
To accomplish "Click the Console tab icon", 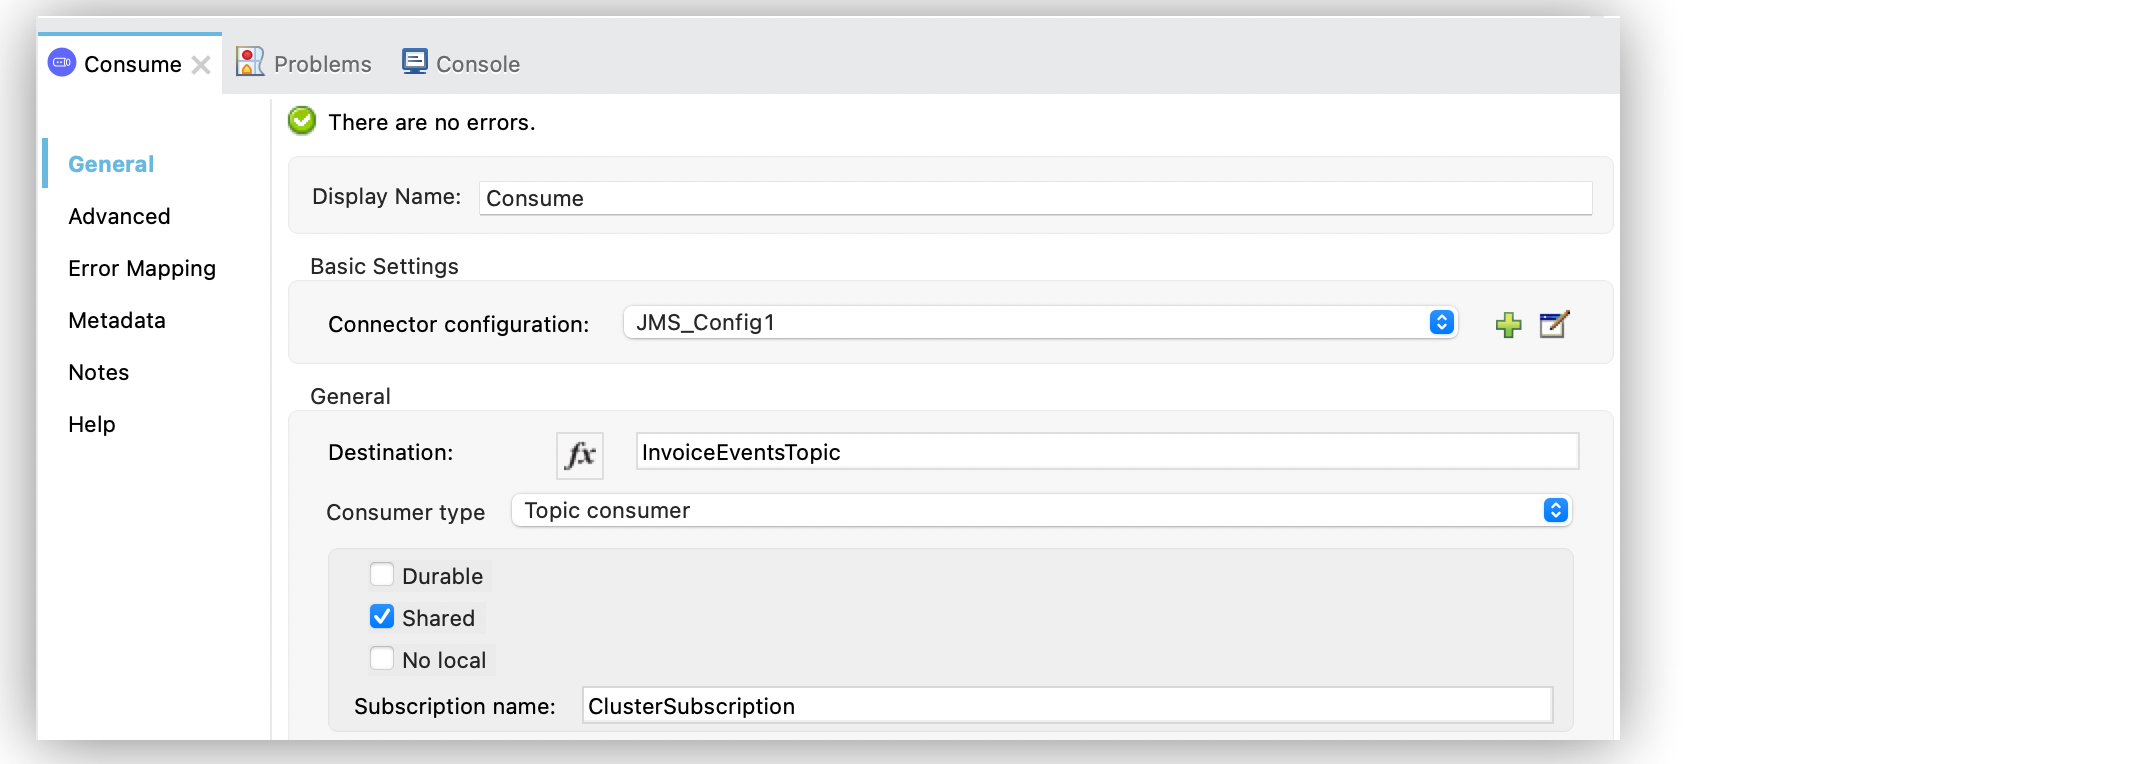I will (415, 60).
